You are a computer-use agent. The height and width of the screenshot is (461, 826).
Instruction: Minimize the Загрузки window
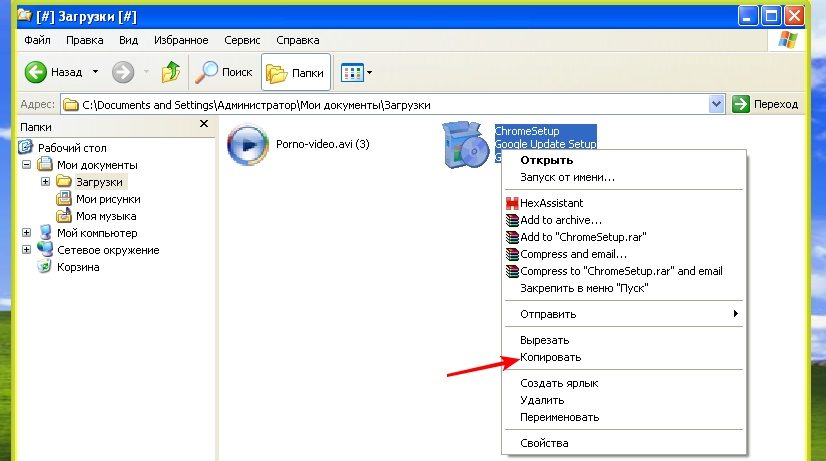point(748,16)
